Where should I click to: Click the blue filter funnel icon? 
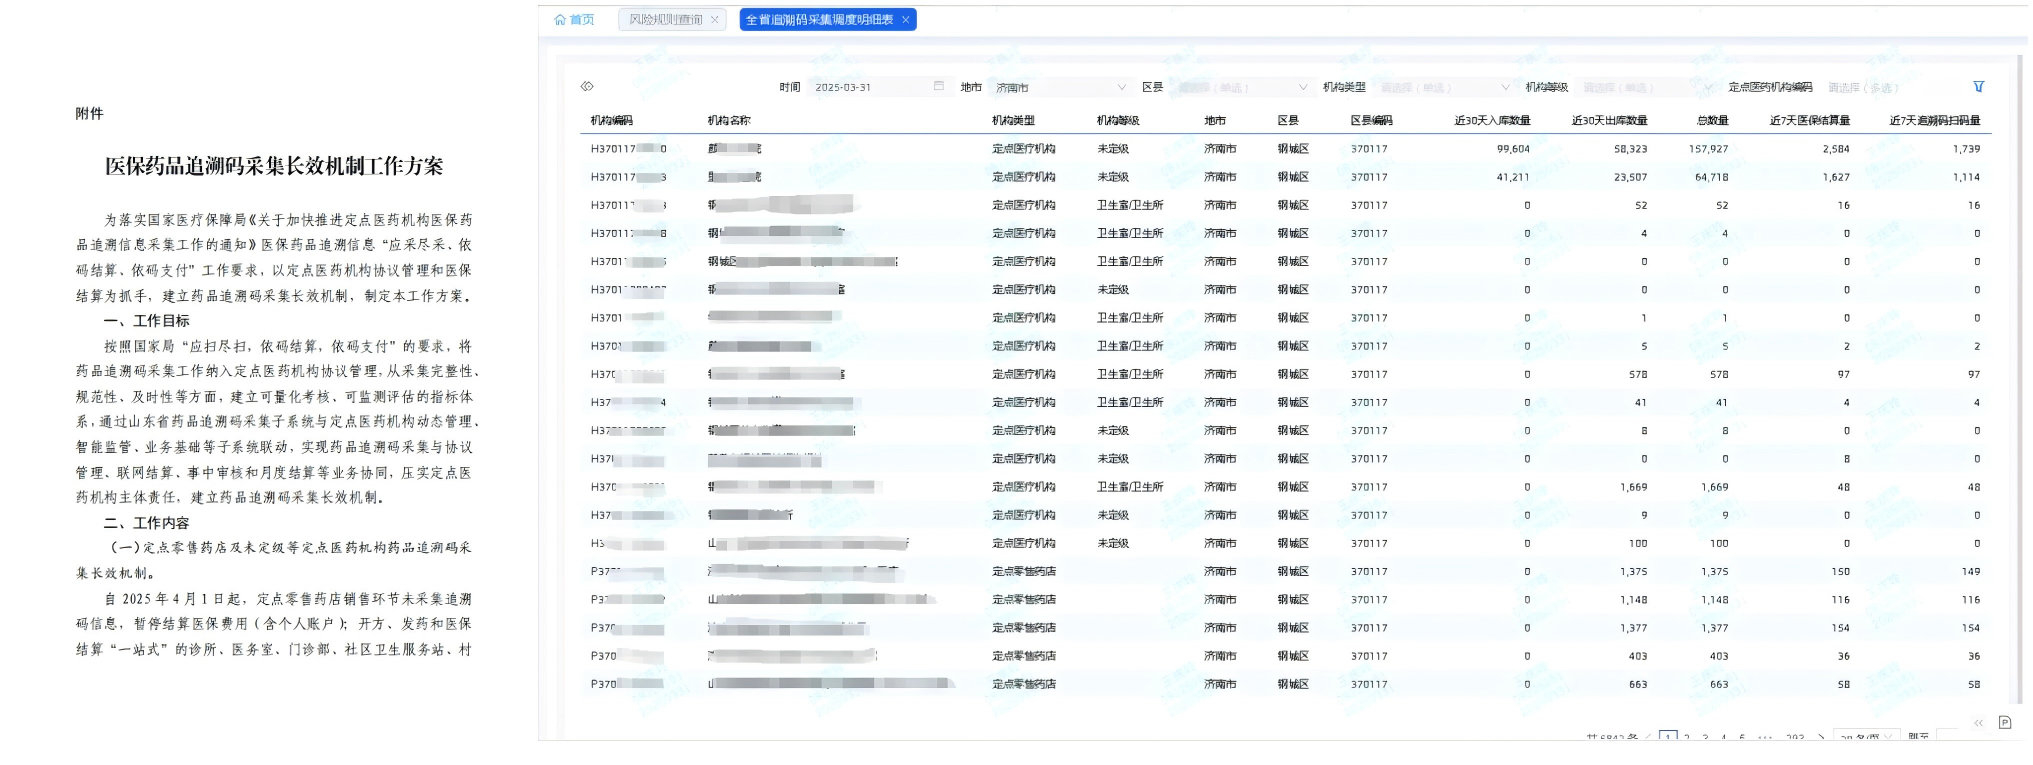pos(1978,87)
